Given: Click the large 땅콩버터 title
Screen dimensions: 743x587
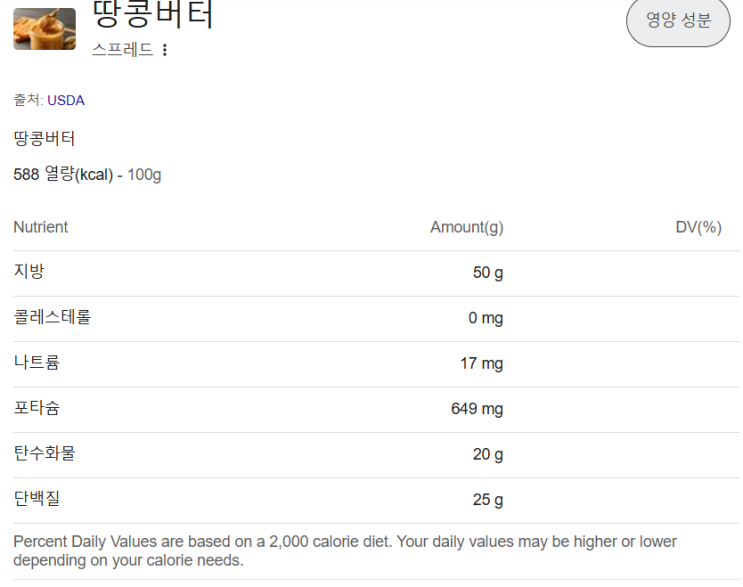Looking at the screenshot, I should point(152,14).
